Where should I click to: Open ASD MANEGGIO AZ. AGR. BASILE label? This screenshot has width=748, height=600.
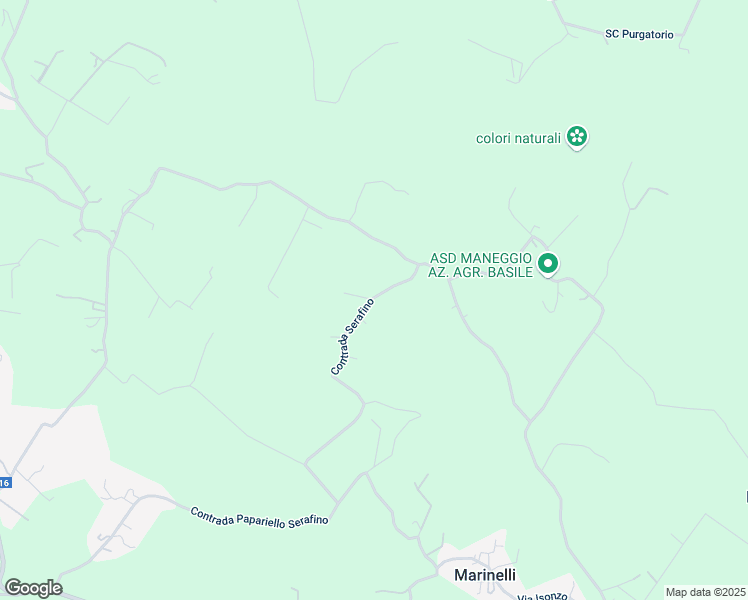[x=480, y=265]
